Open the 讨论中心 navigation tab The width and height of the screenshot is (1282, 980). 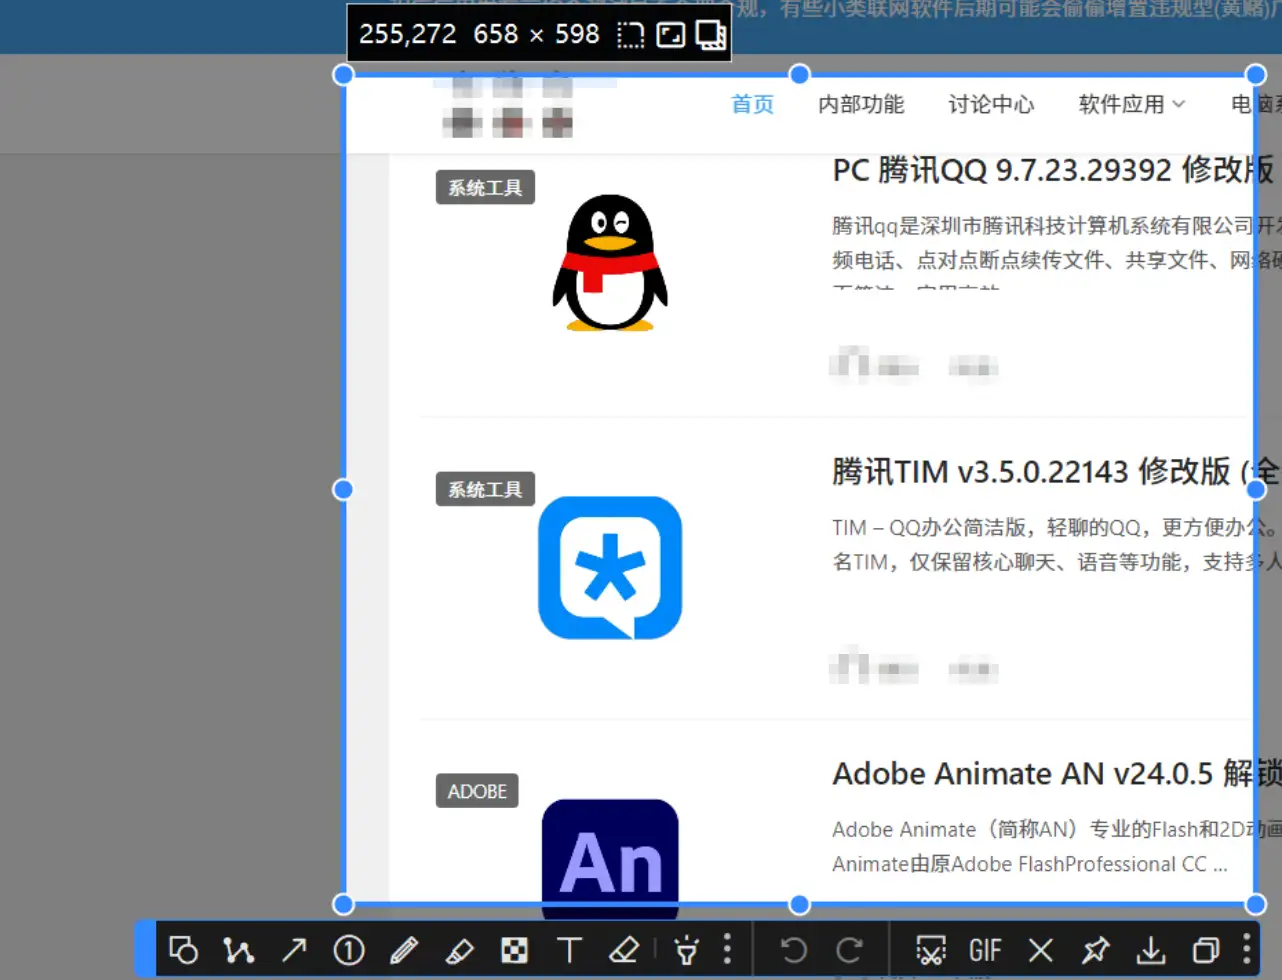991,104
